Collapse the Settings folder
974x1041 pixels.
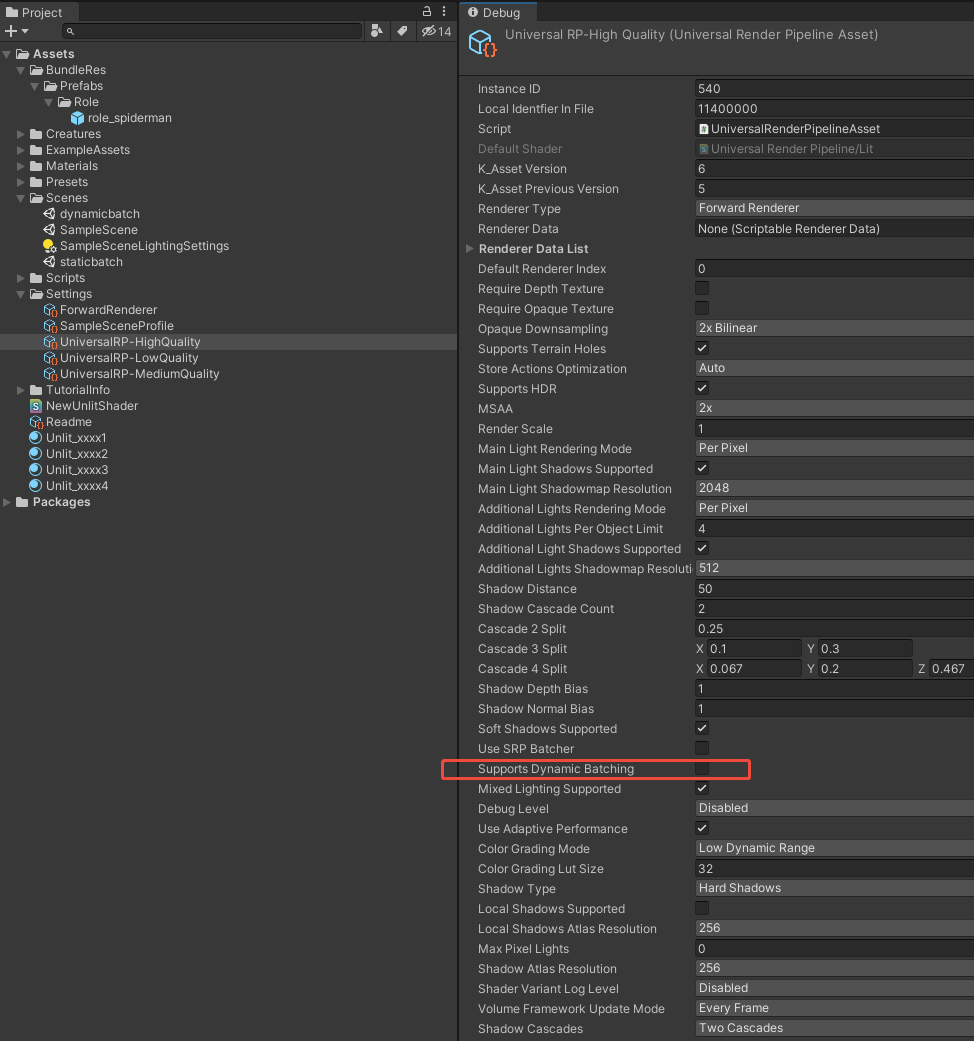[21, 294]
